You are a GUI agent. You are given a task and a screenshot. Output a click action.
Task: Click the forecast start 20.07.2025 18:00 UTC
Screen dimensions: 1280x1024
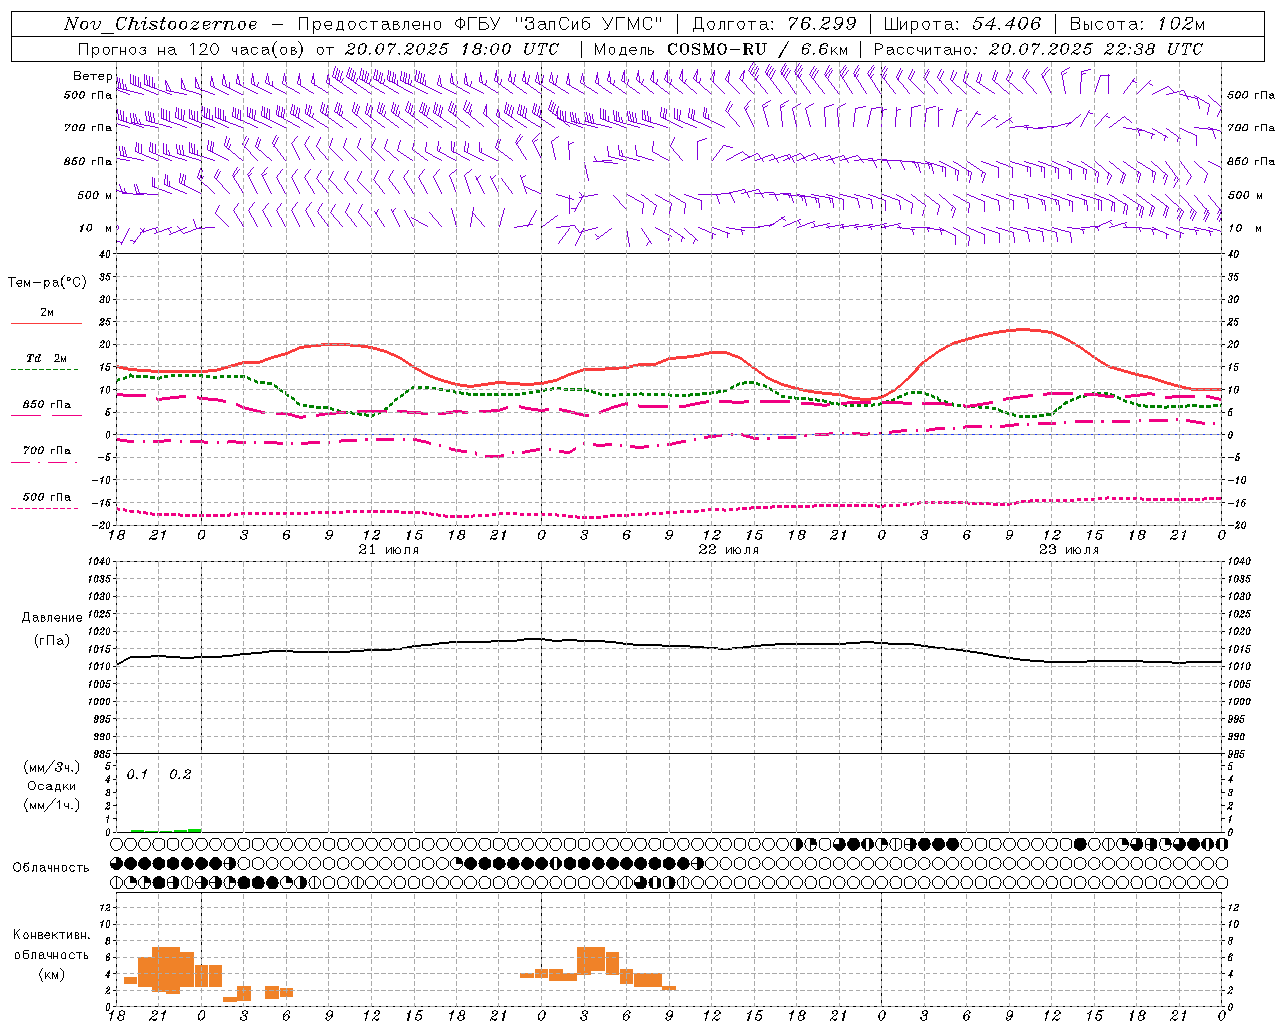[x=452, y=49]
